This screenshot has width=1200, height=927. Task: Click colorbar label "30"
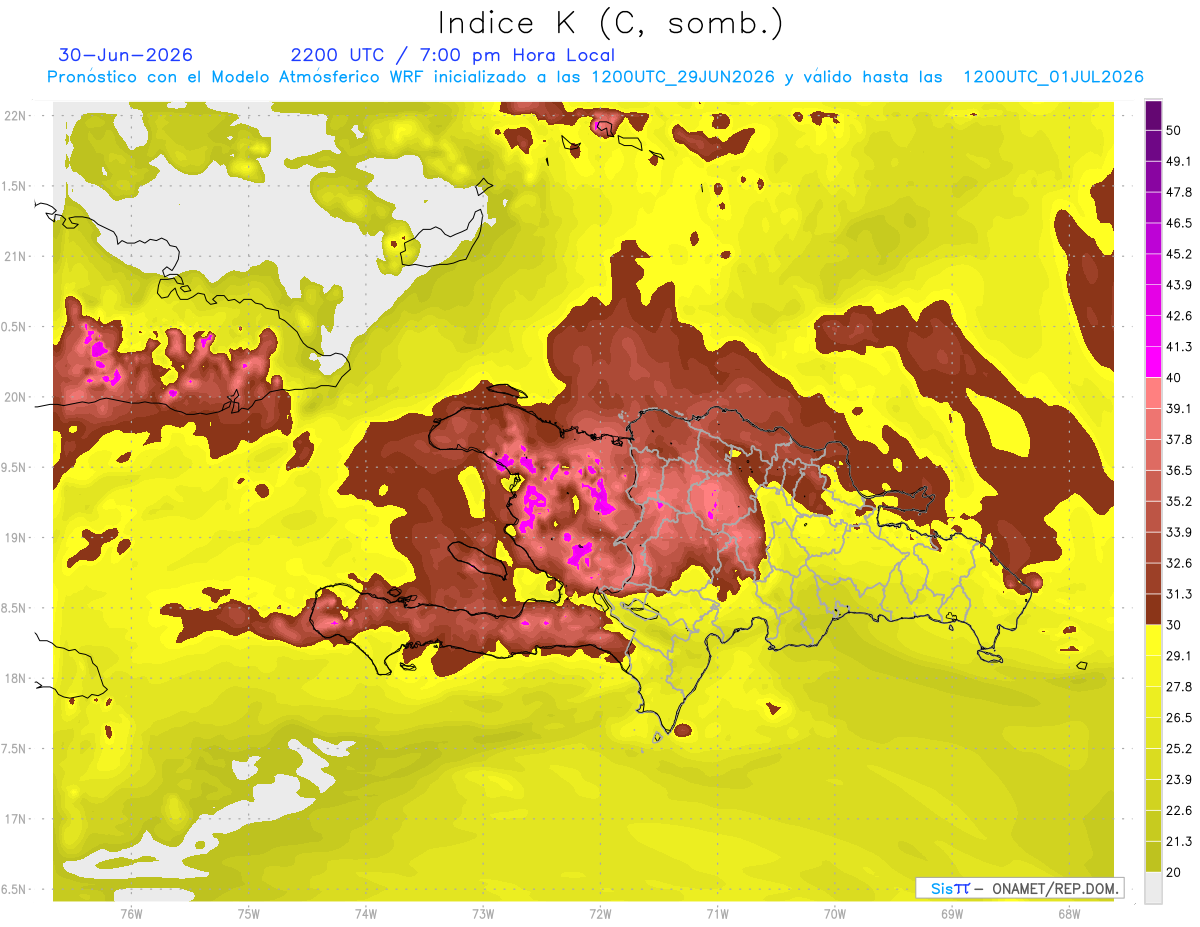[x=1174, y=625]
